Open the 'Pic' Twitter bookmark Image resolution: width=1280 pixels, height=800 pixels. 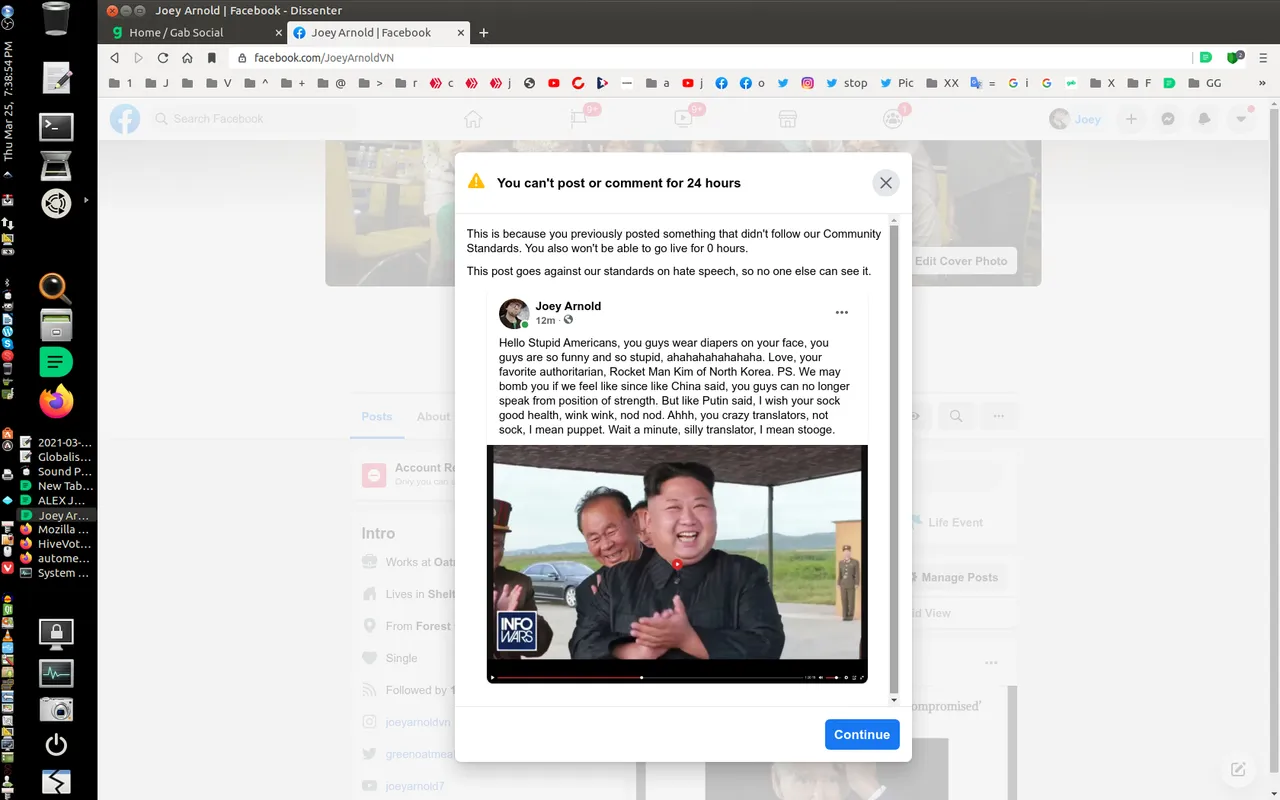(x=897, y=83)
